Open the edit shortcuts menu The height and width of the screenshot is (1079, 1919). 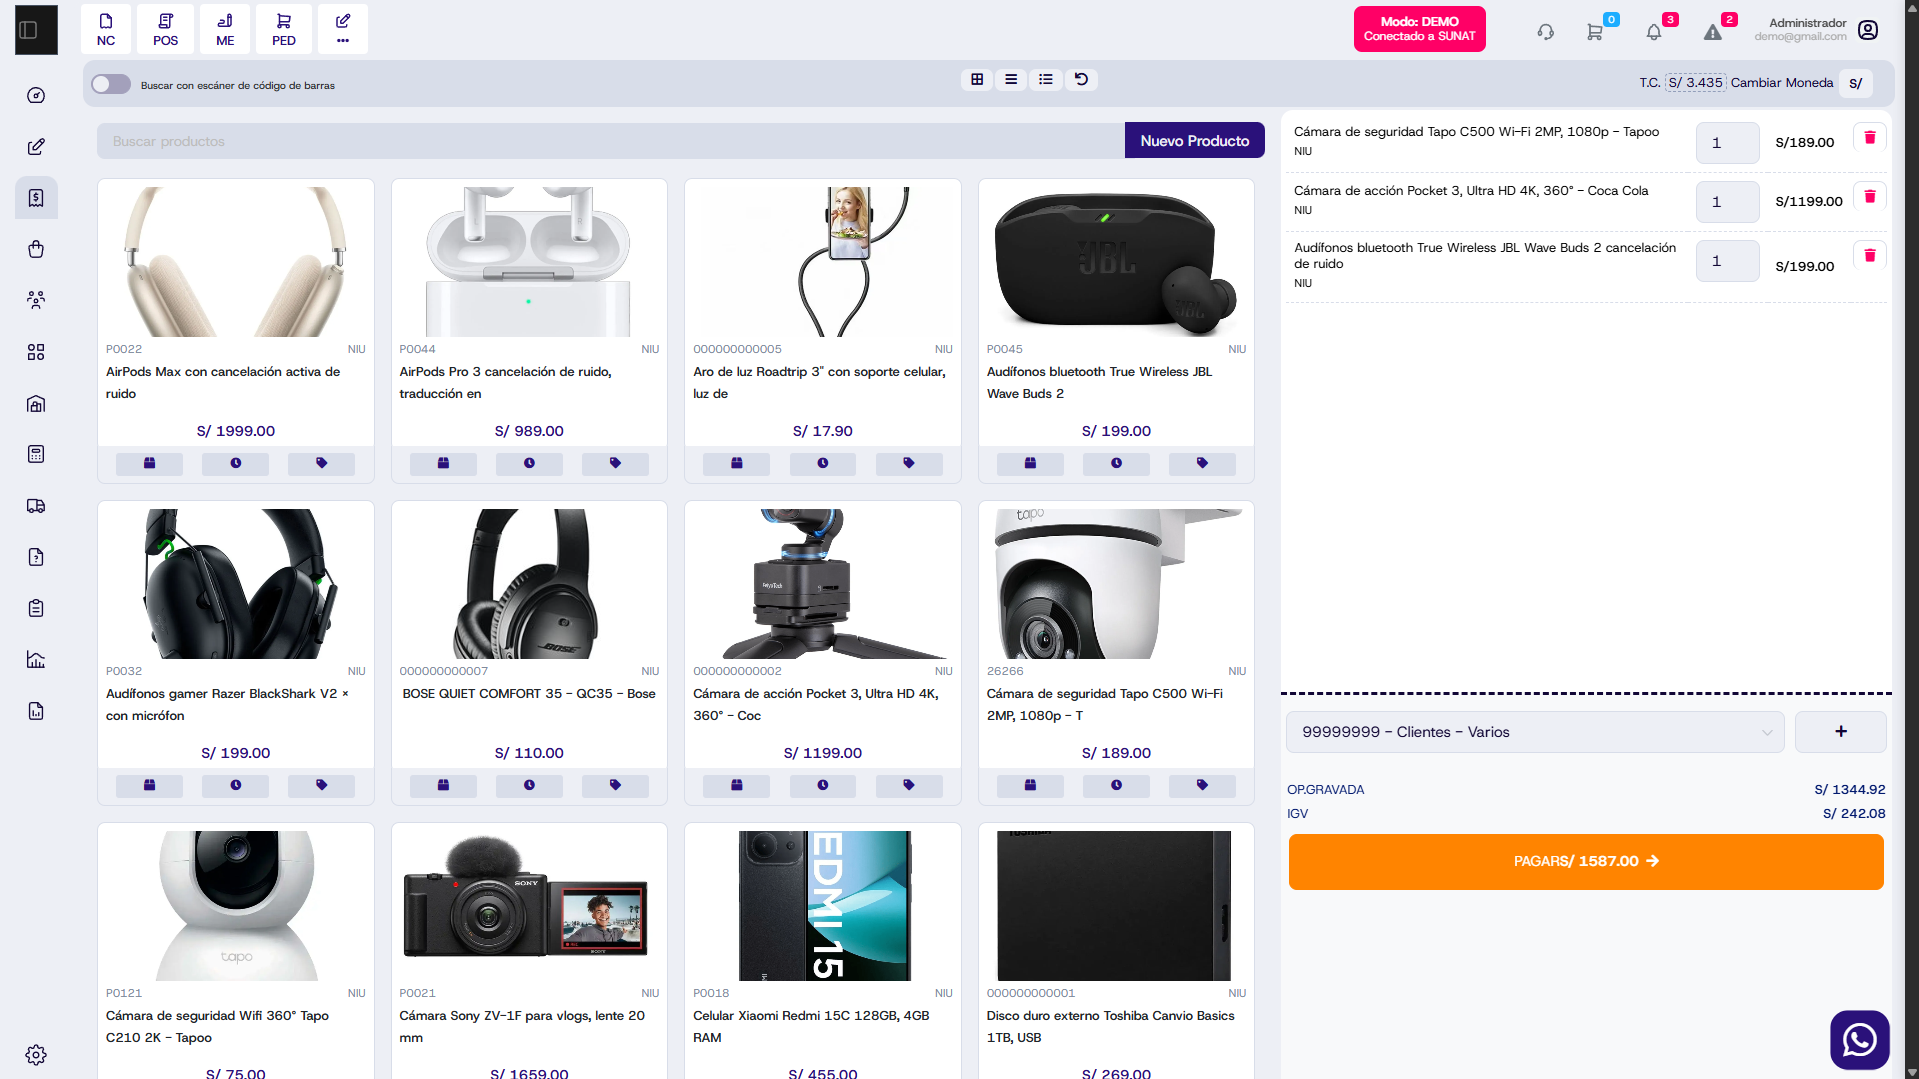pyautogui.click(x=343, y=30)
